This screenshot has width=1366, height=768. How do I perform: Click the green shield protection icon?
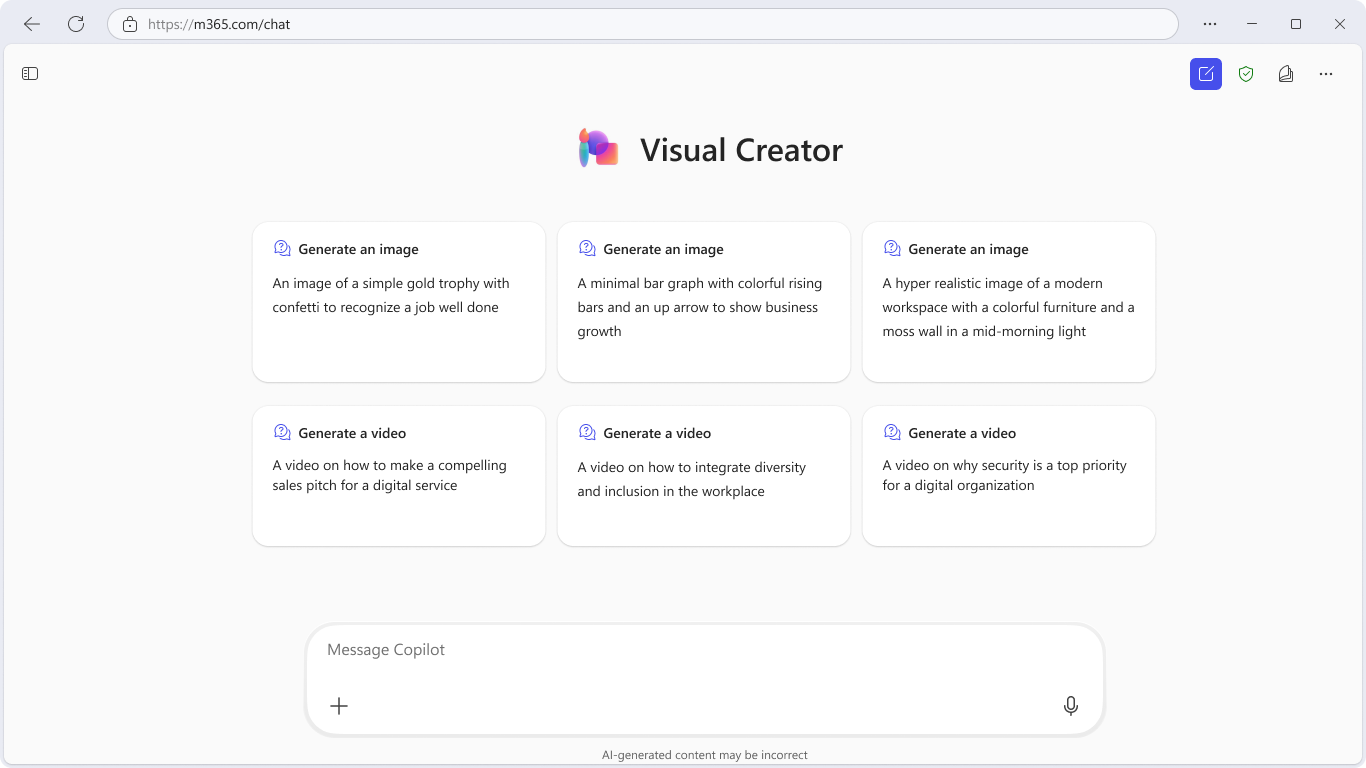coord(1246,74)
